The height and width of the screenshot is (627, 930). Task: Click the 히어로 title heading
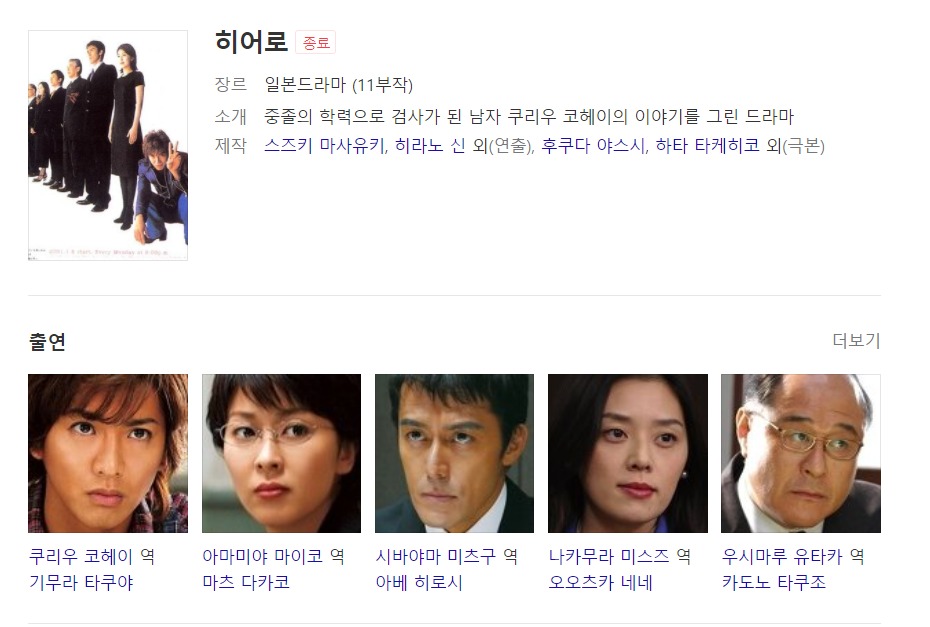(251, 42)
